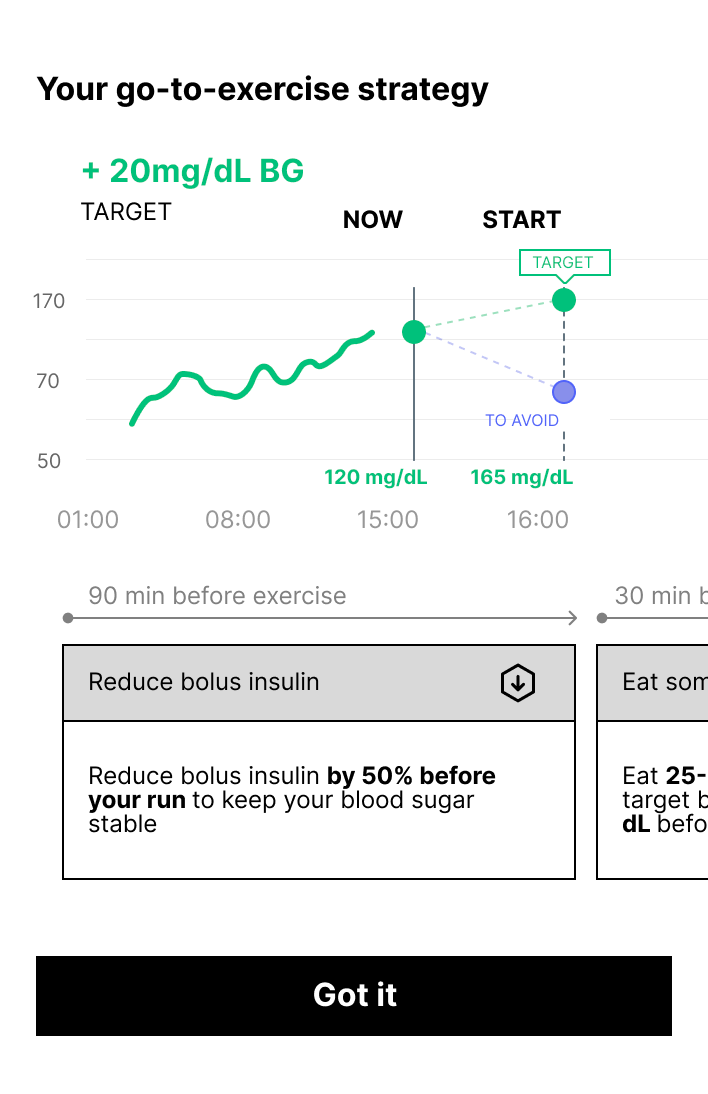
Task: Select the START column label
Action: [522, 220]
